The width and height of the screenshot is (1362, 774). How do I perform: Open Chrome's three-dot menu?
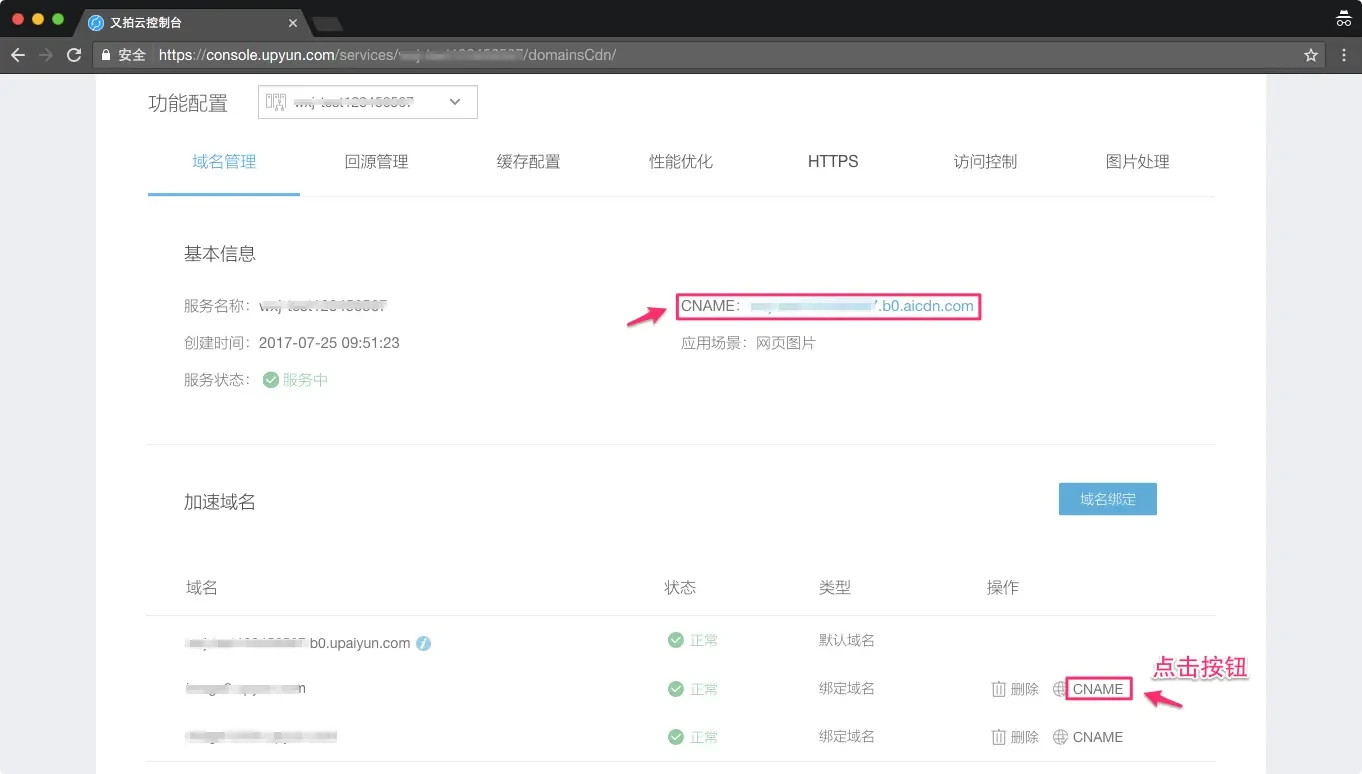click(1343, 55)
